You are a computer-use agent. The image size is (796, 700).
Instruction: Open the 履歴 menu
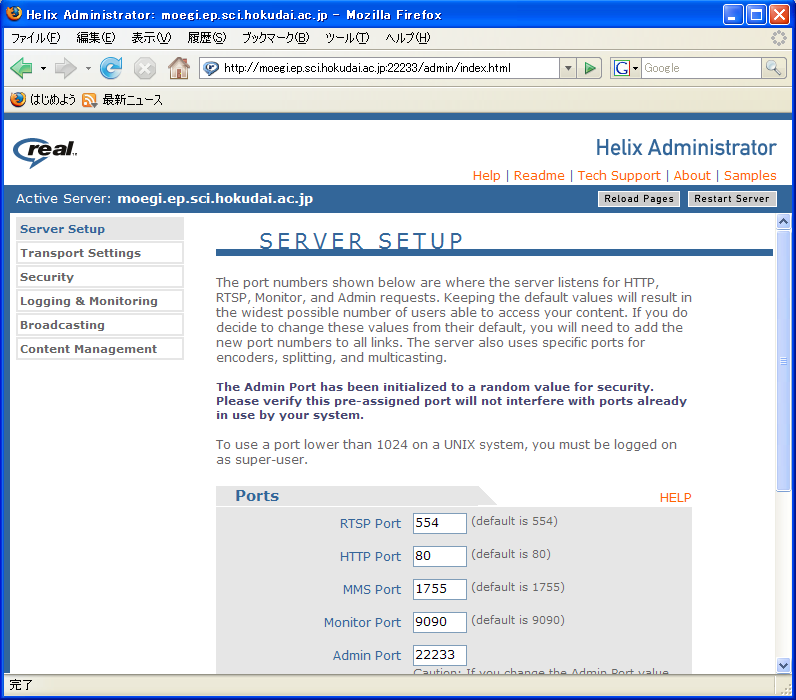point(207,38)
